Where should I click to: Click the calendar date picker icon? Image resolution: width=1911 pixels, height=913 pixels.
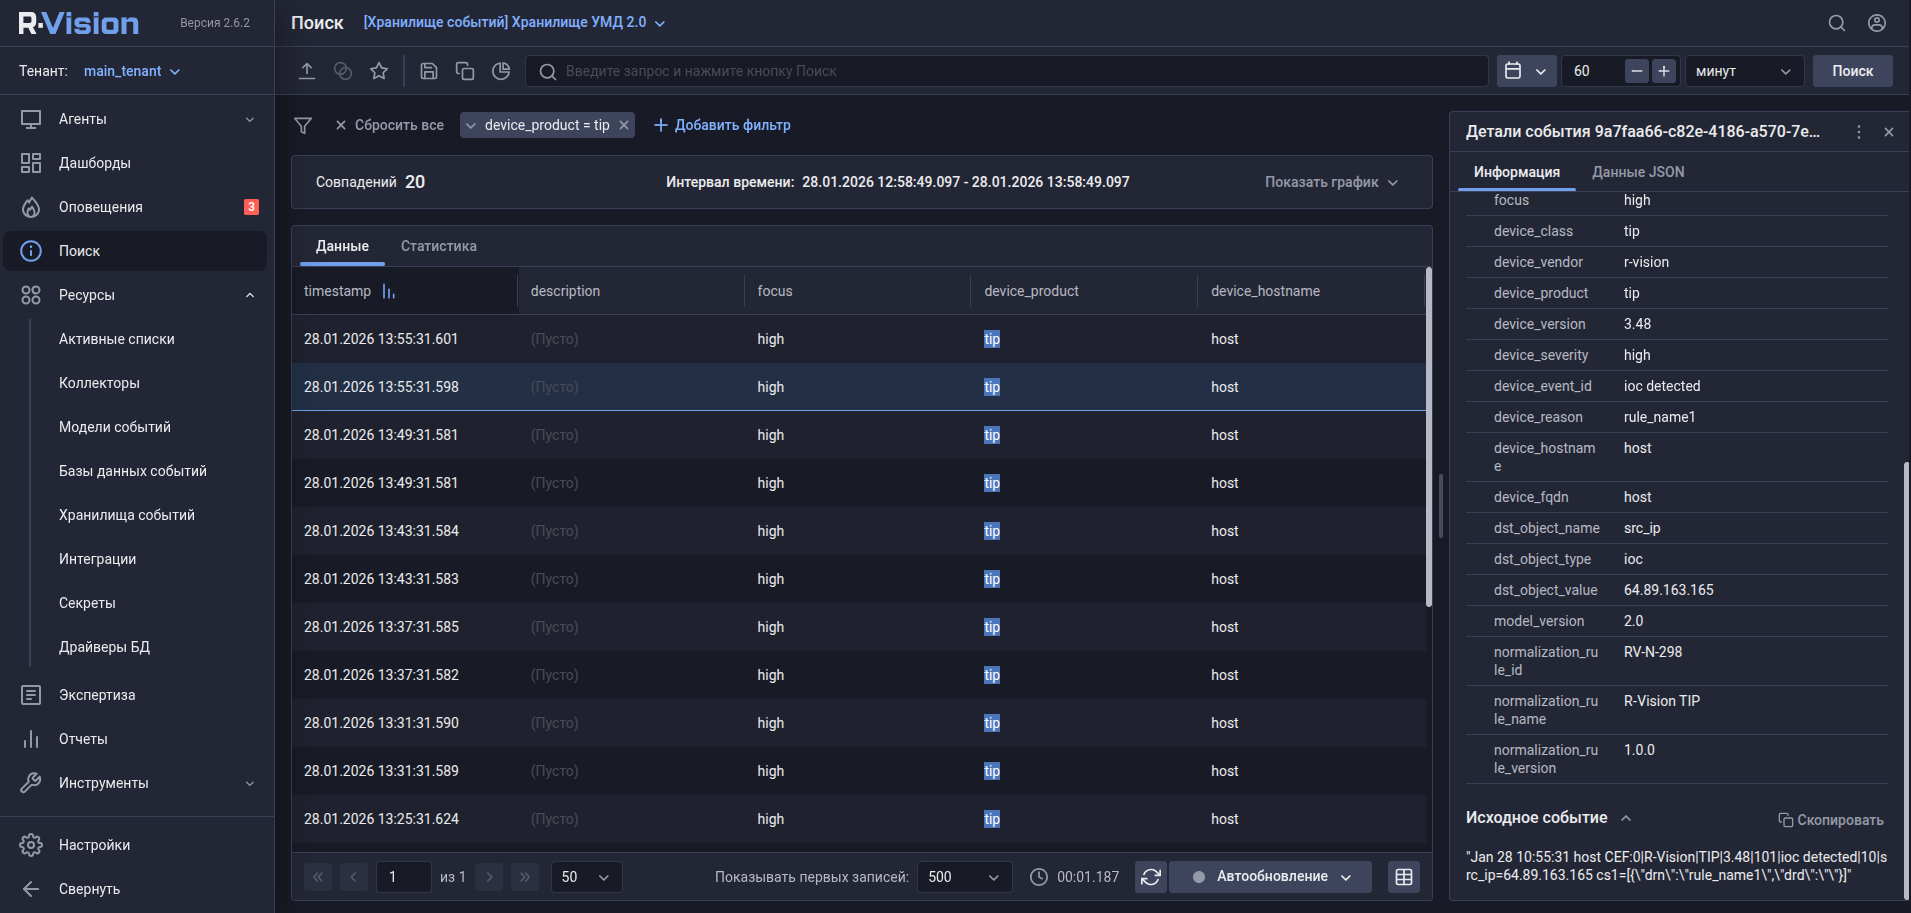click(1514, 71)
